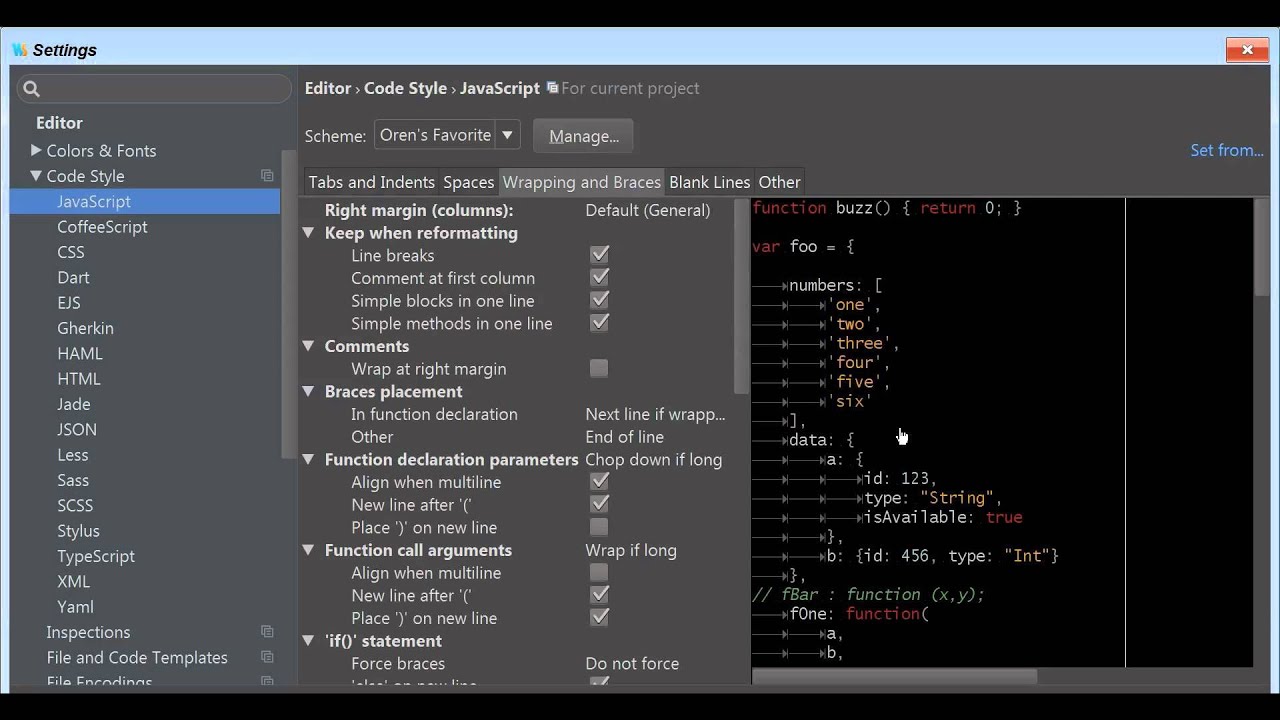Toggle Place ')' on new line for function call arguments
This screenshot has height=720, width=1280.
coord(599,617)
